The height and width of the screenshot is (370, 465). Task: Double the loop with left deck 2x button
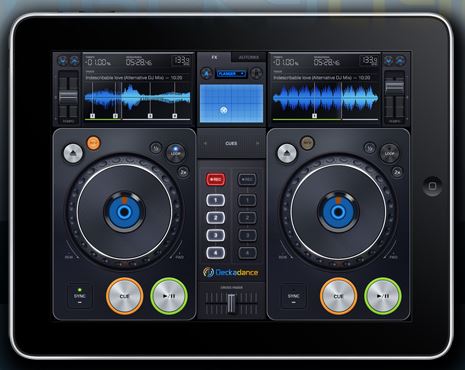coord(183,172)
